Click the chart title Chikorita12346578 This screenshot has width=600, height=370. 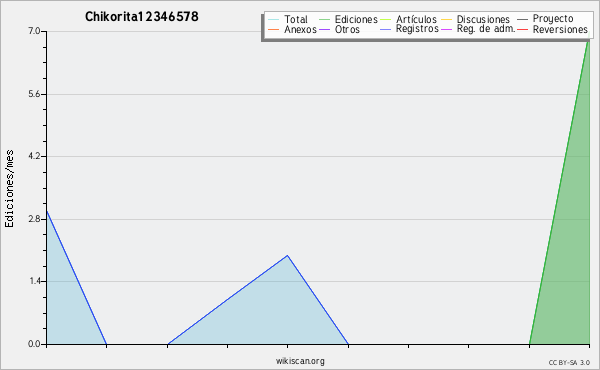pos(142,17)
